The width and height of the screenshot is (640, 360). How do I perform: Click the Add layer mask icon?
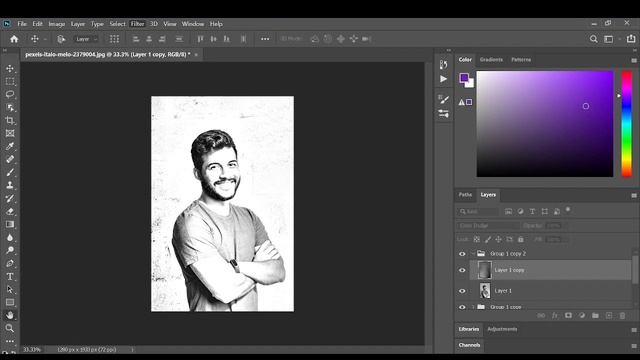[568, 316]
